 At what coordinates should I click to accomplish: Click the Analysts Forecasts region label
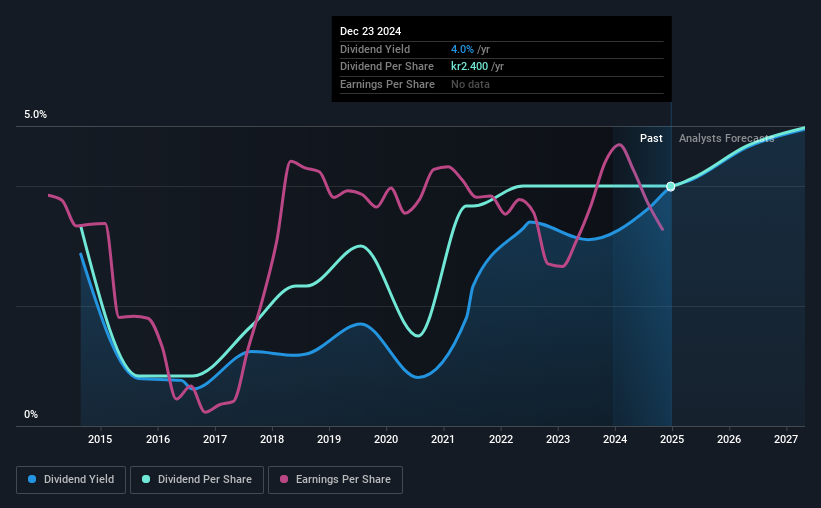tap(726, 138)
